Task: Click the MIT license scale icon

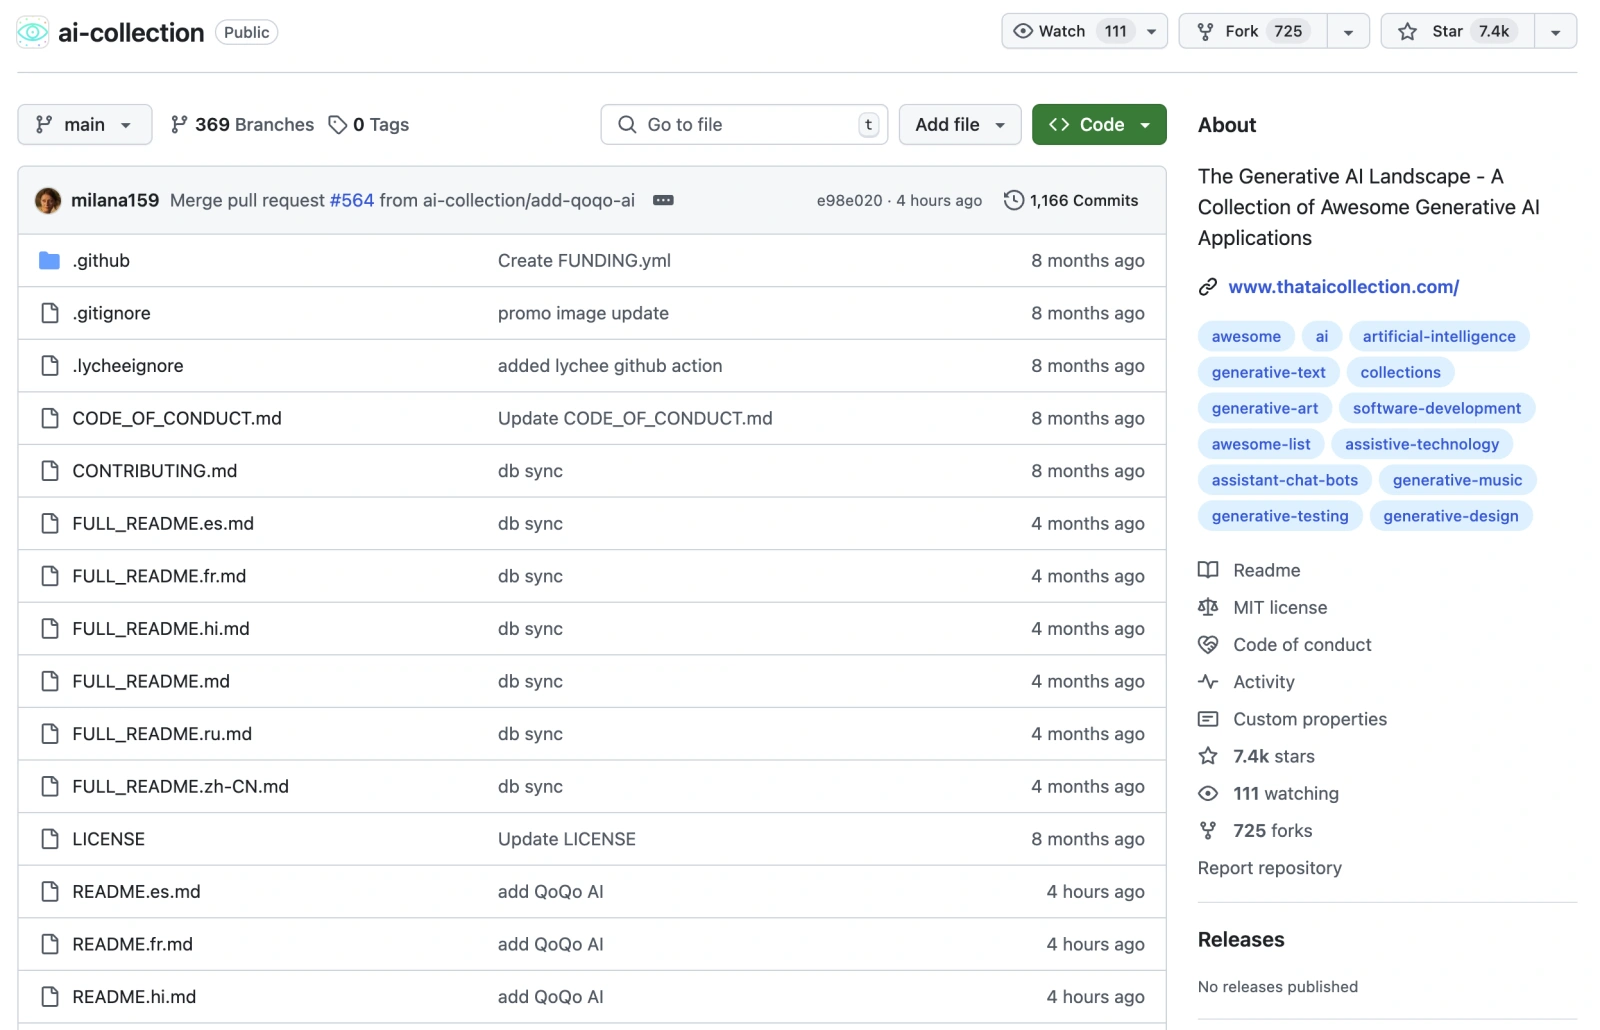Action: click(1208, 608)
